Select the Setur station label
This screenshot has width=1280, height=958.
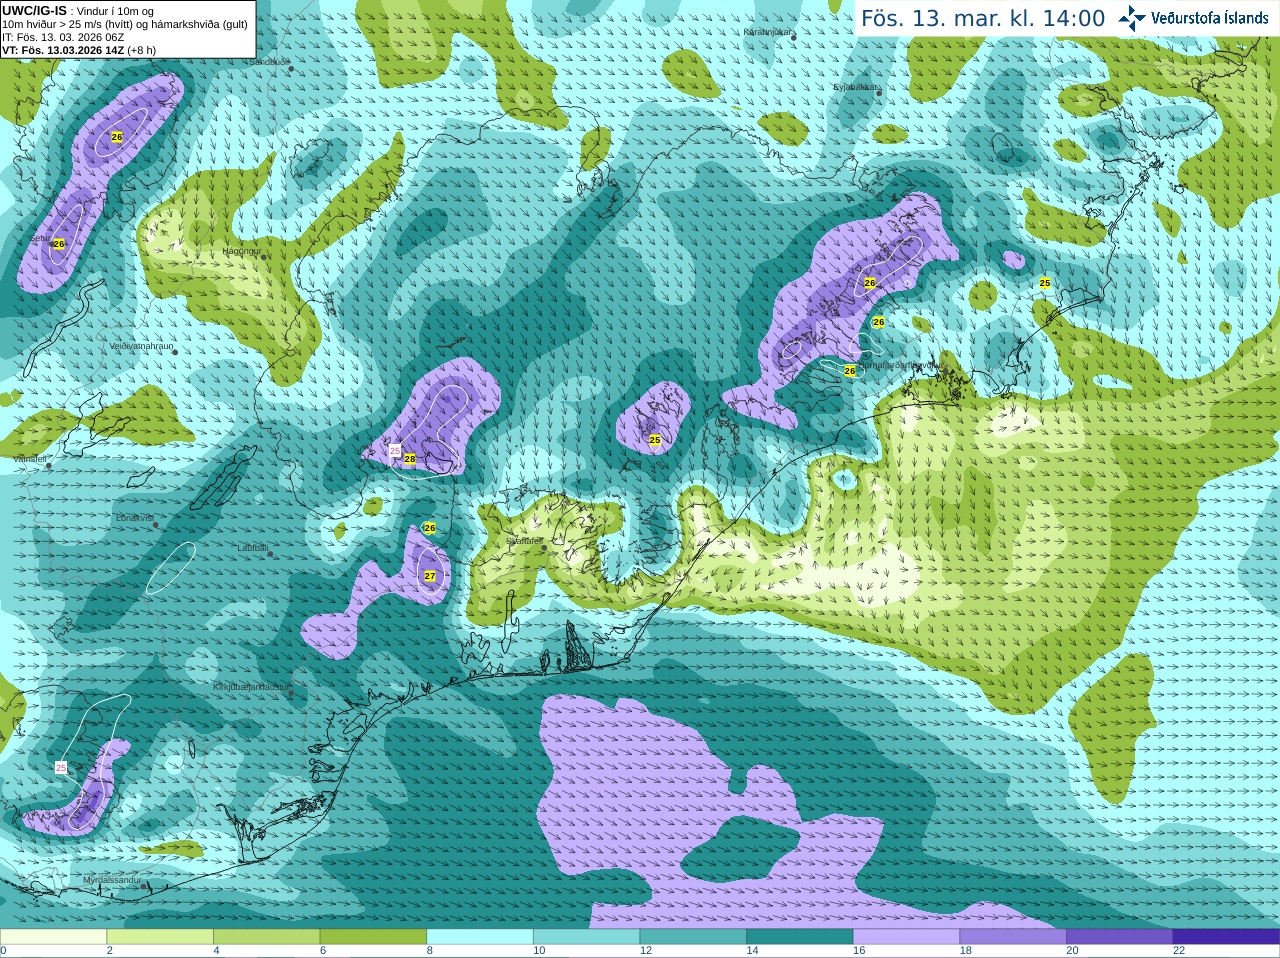click(40, 239)
